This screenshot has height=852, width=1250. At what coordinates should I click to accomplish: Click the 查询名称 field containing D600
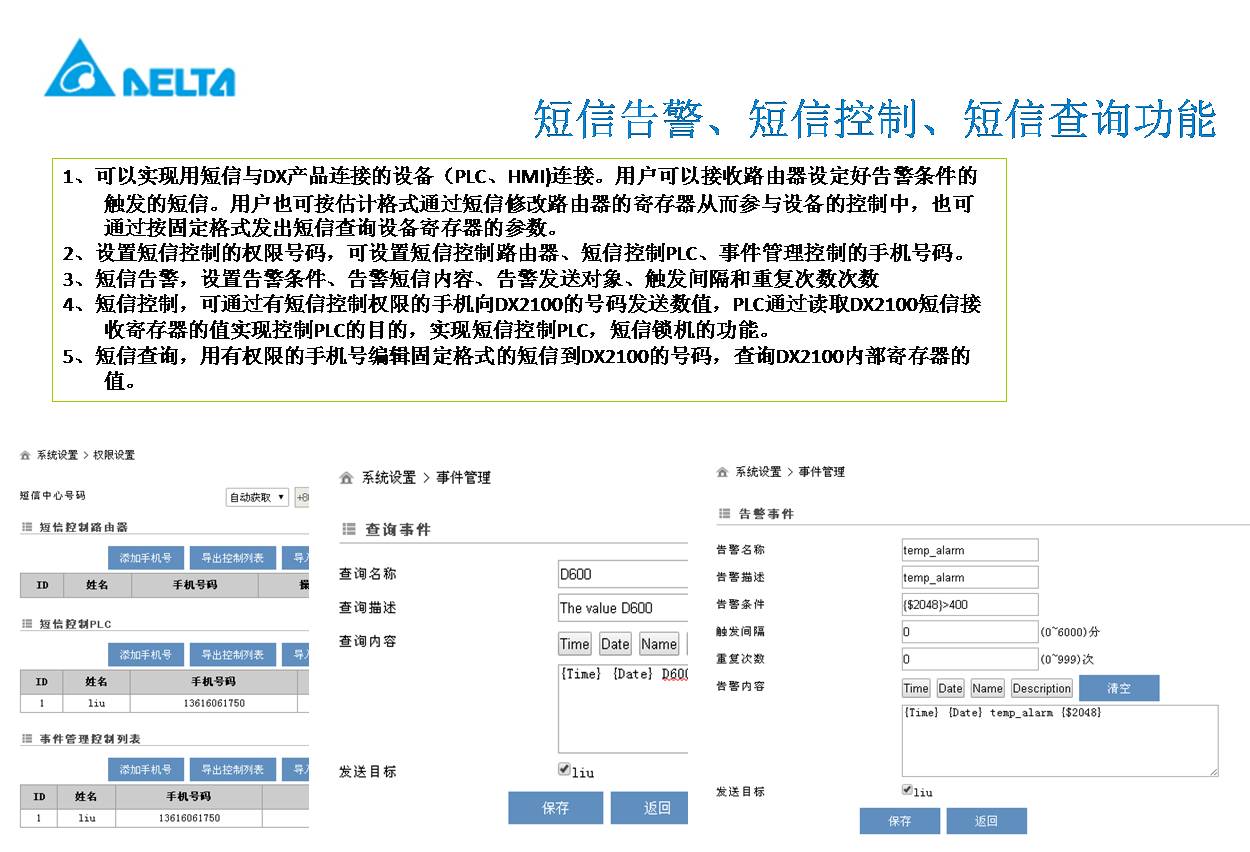pos(622,574)
